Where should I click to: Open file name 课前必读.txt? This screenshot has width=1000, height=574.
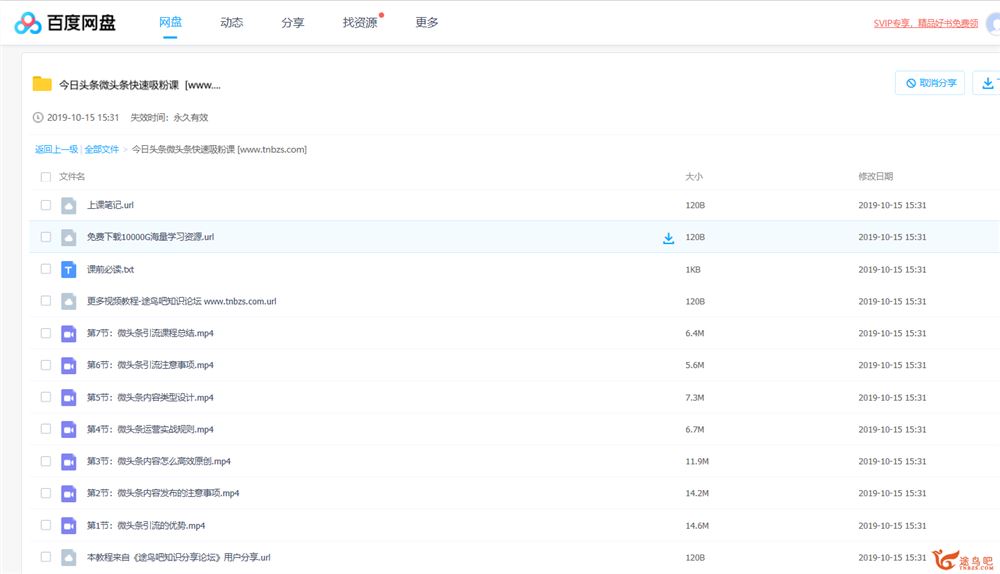[x=110, y=270]
